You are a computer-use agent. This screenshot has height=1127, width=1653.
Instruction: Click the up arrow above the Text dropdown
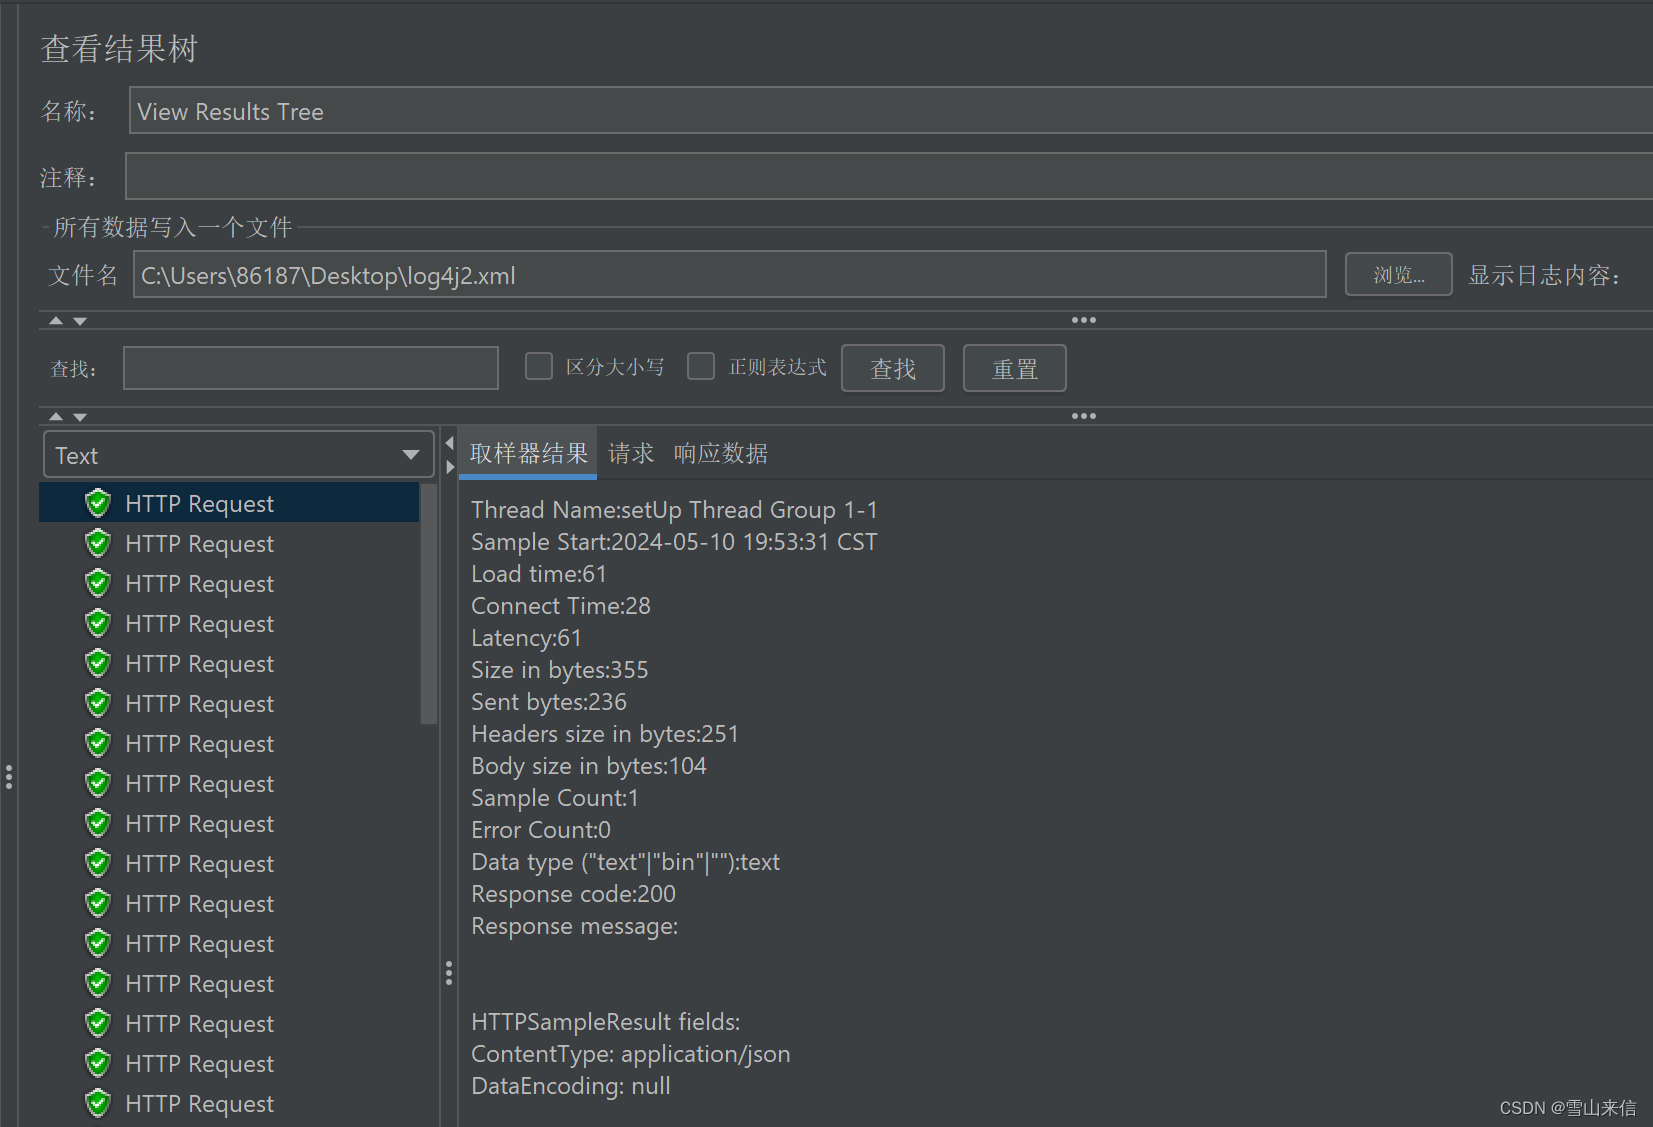coord(57,416)
